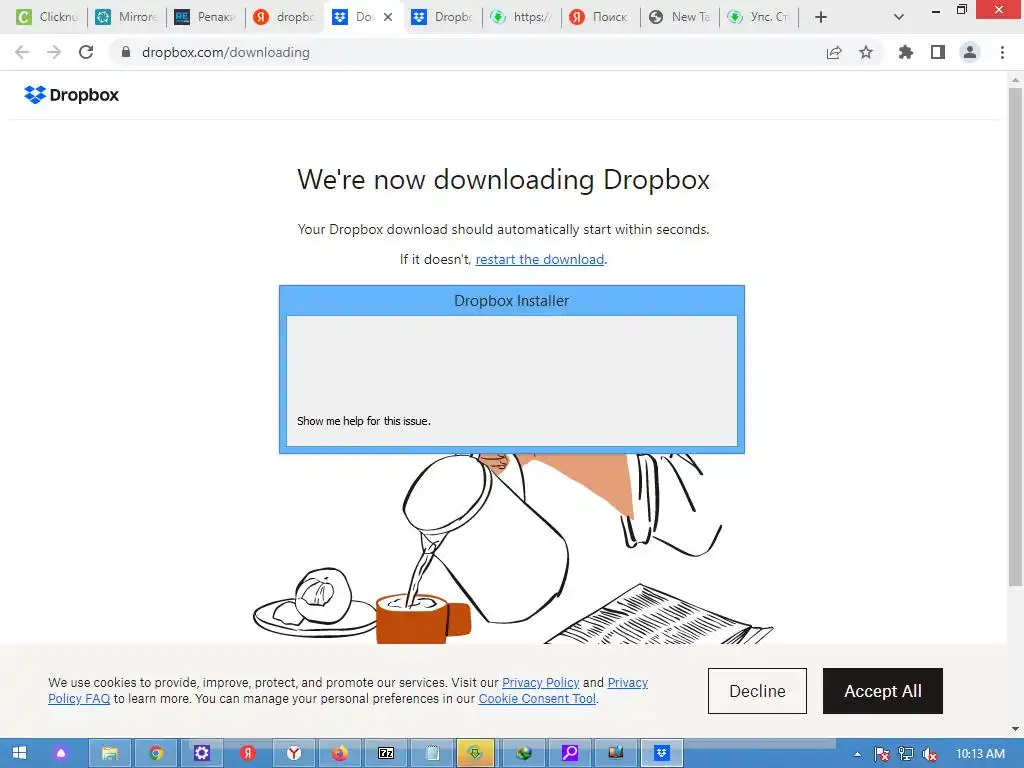Switch to the Clicknu tab
Screen dimensions: 1024x768
pyautogui.click(x=48, y=17)
